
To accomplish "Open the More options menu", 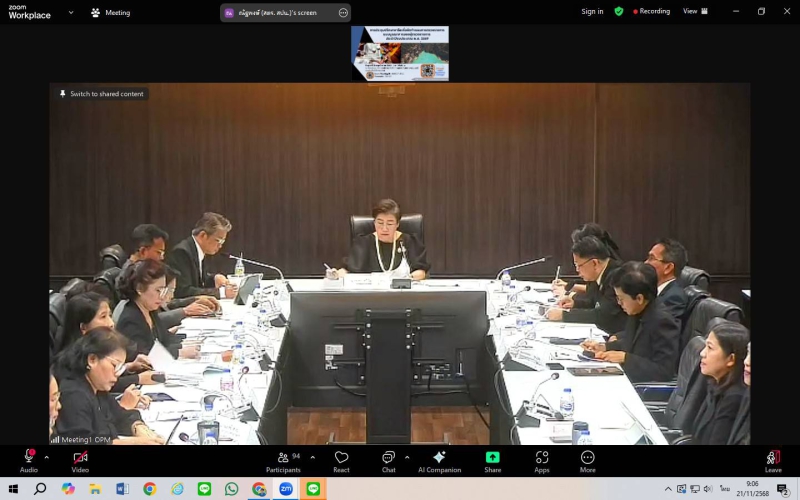I will coord(587,459).
